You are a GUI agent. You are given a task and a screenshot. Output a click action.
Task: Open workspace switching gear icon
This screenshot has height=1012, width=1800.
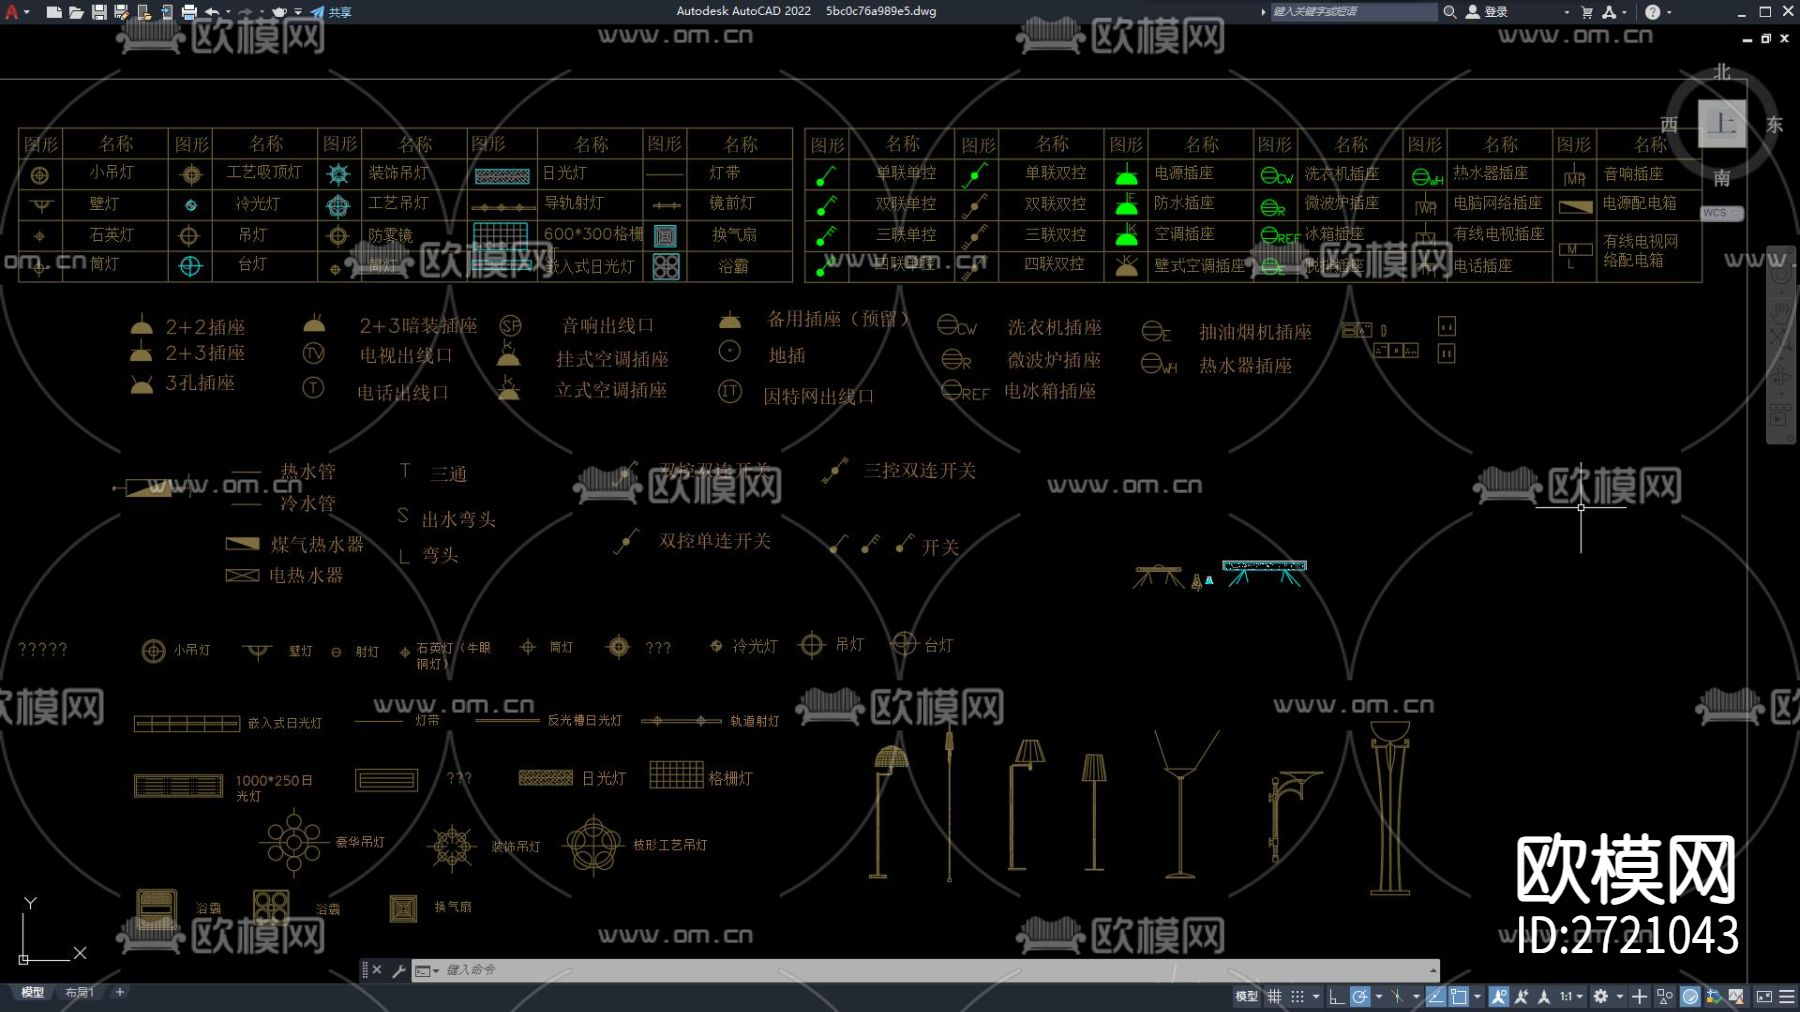coord(1601,996)
